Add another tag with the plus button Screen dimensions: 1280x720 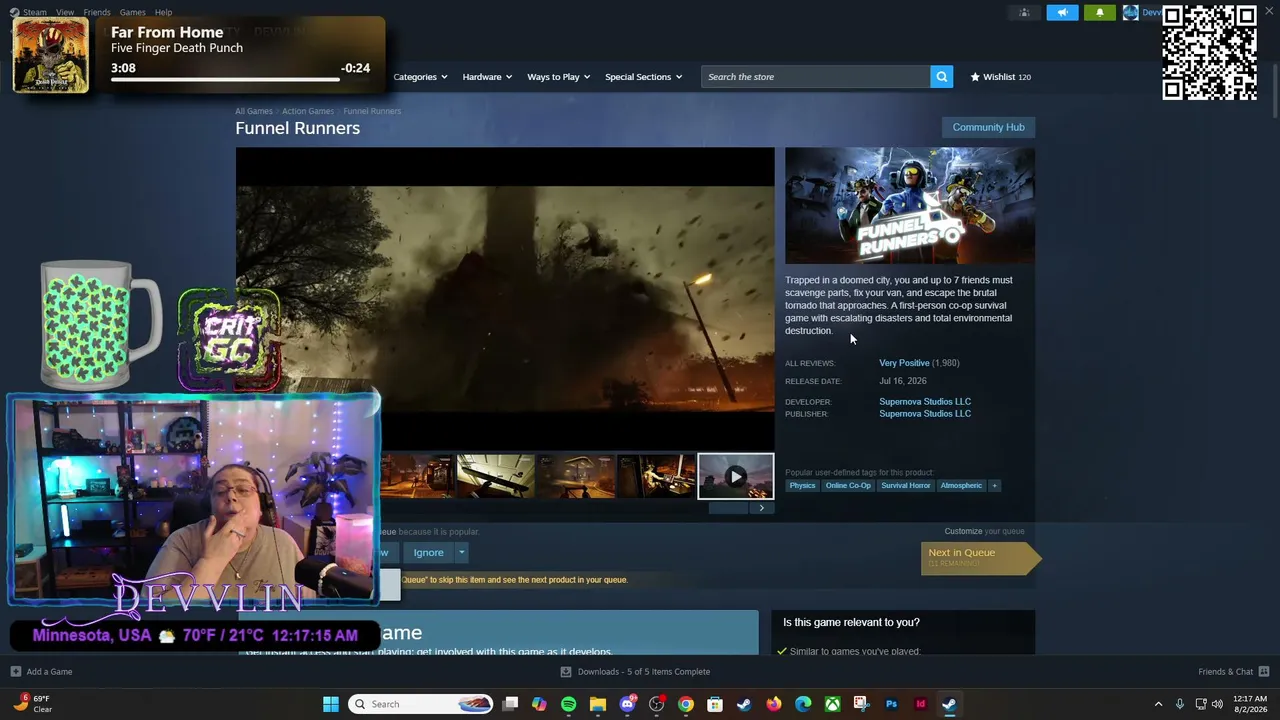pyautogui.click(x=994, y=485)
